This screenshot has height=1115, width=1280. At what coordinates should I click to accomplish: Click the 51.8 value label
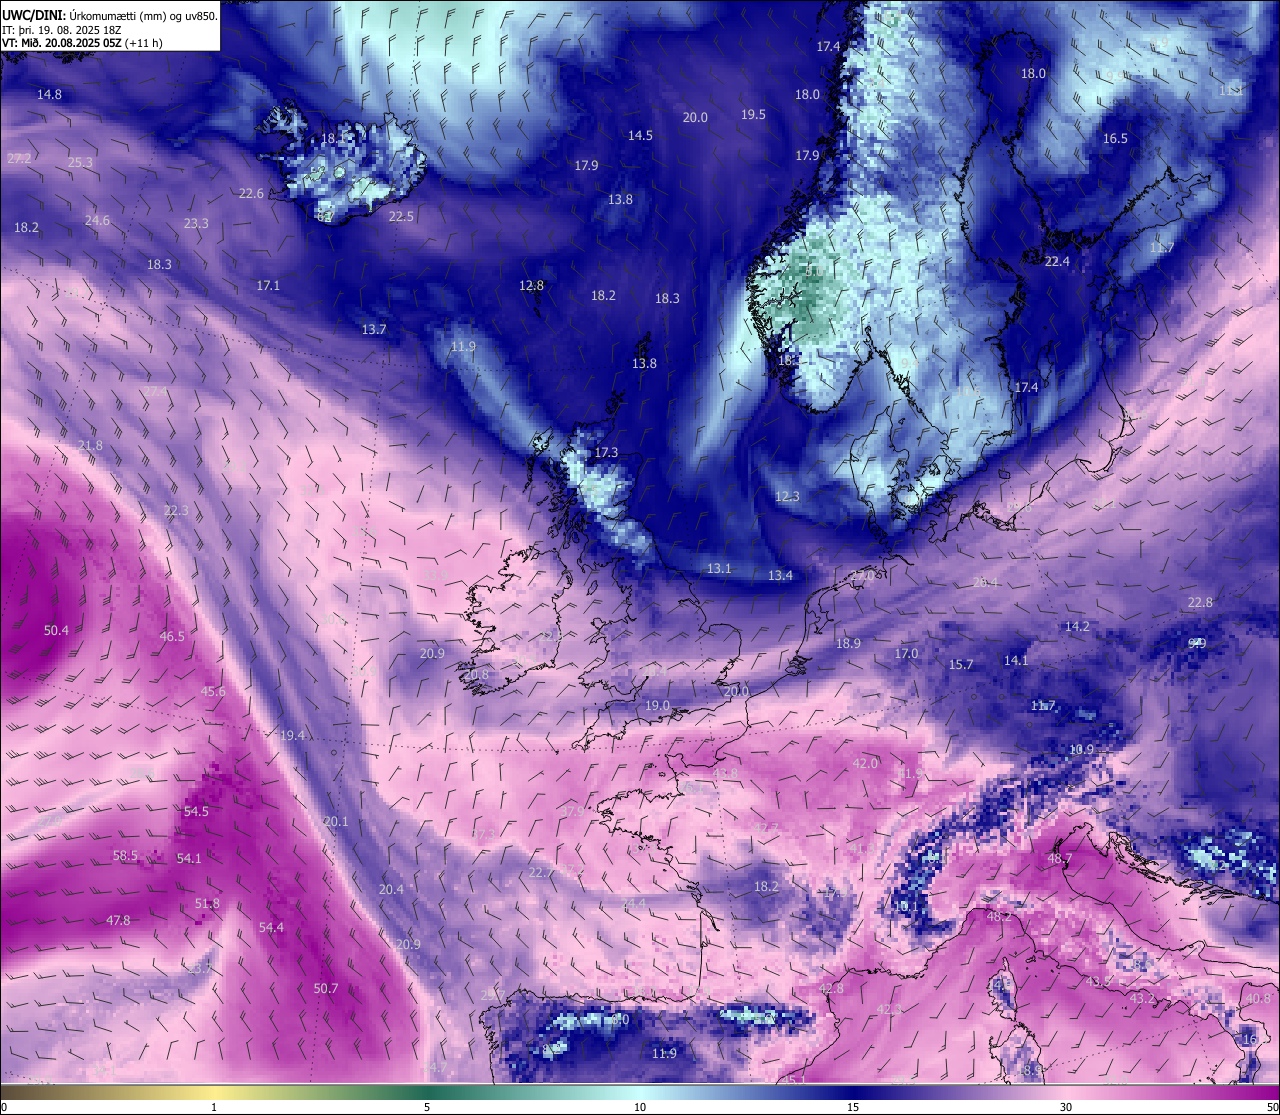click(x=207, y=904)
